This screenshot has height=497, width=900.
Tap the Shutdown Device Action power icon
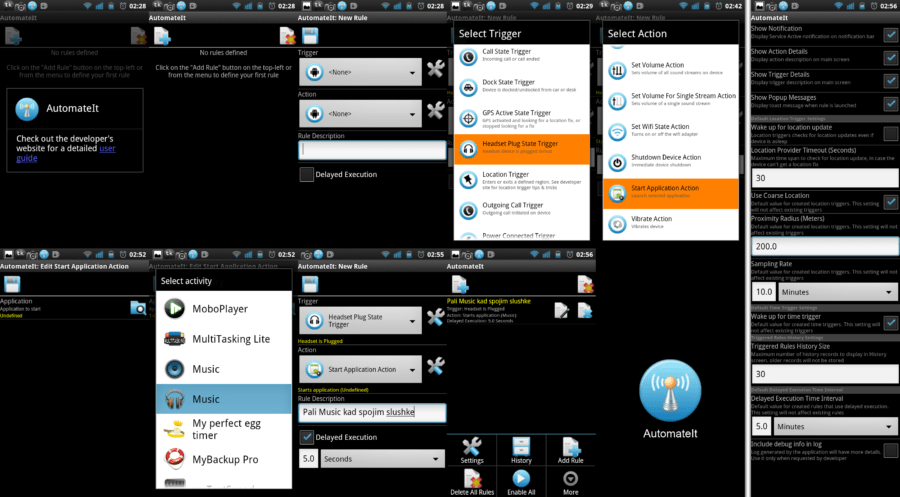click(617, 163)
